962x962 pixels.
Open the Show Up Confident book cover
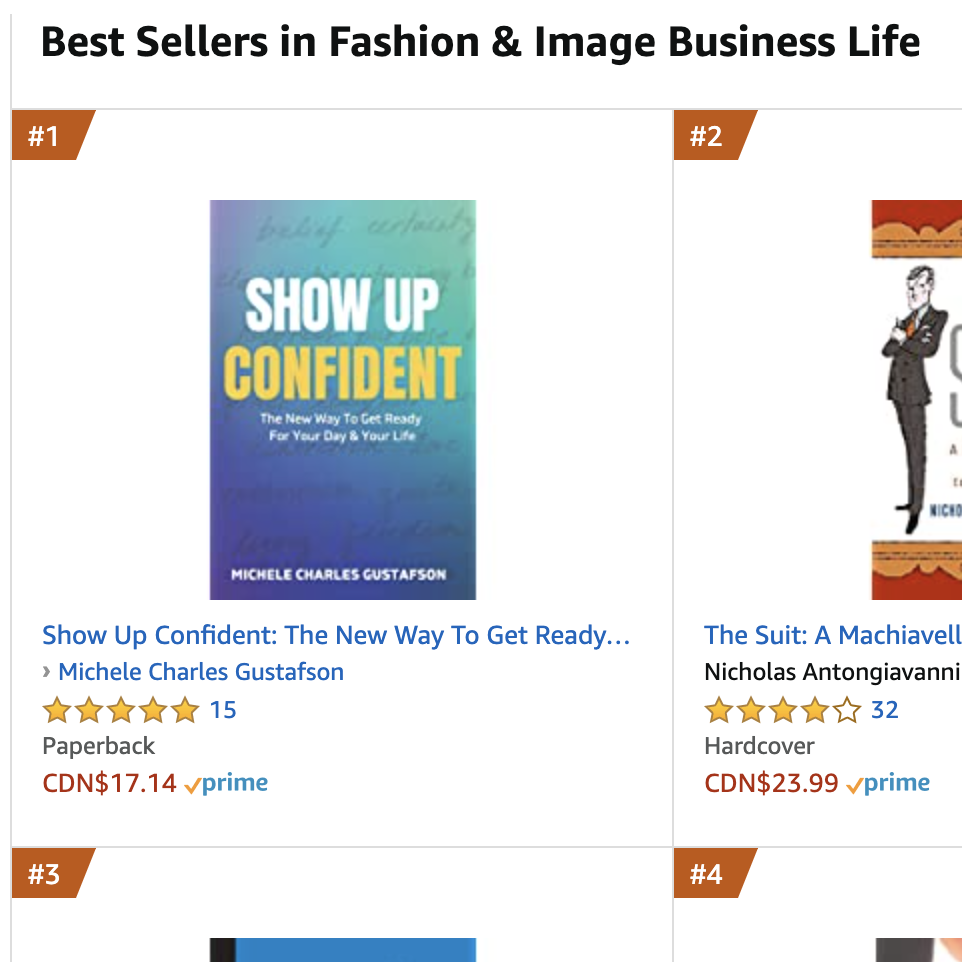pyautogui.click(x=342, y=399)
